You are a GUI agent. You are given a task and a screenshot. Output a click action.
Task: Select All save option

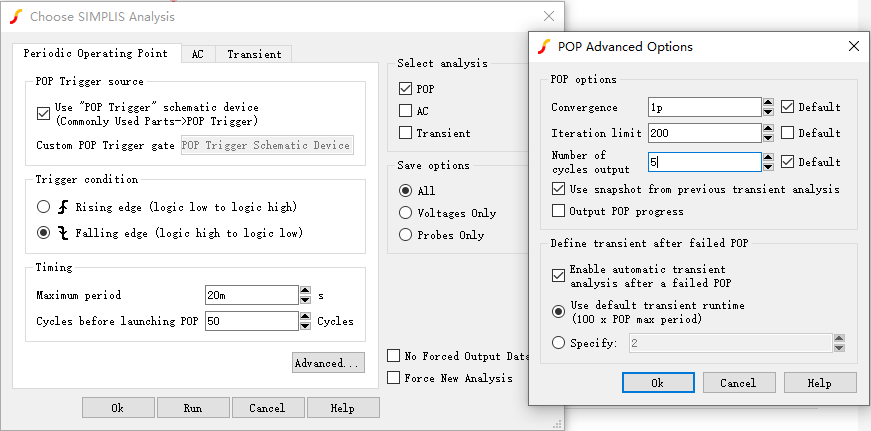[x=406, y=191]
